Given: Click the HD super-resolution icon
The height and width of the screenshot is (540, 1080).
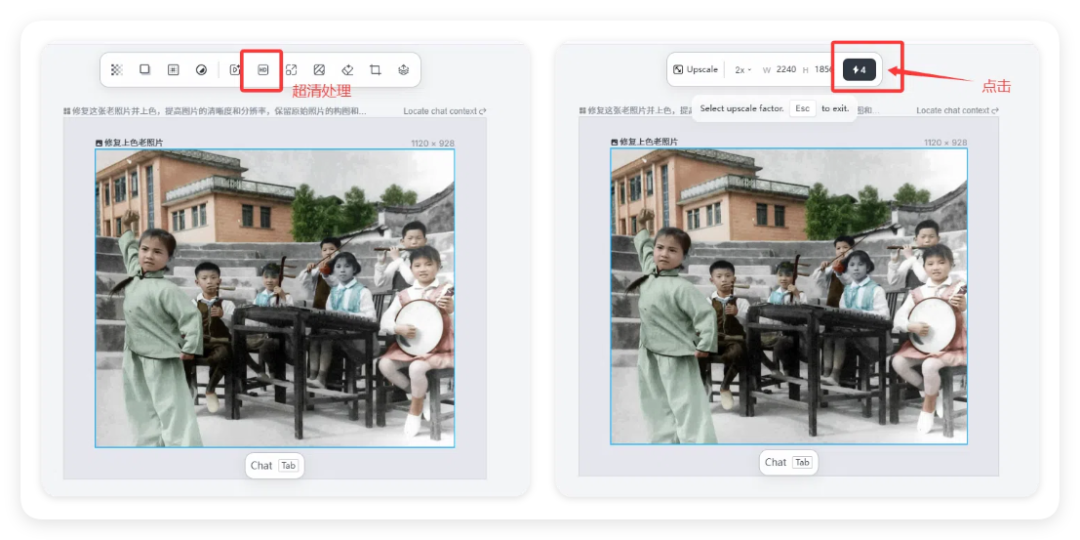Looking at the screenshot, I should 263,70.
